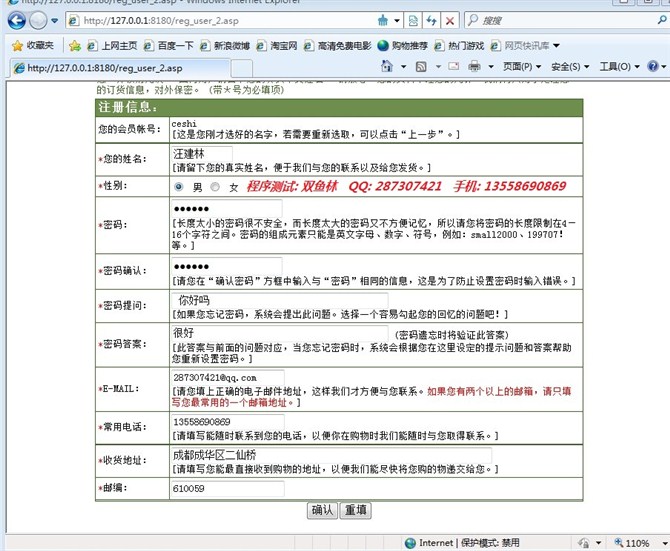The height and width of the screenshot is (551, 670).
Task: Select the reg_user_2.asp browser tab
Action: point(118,68)
